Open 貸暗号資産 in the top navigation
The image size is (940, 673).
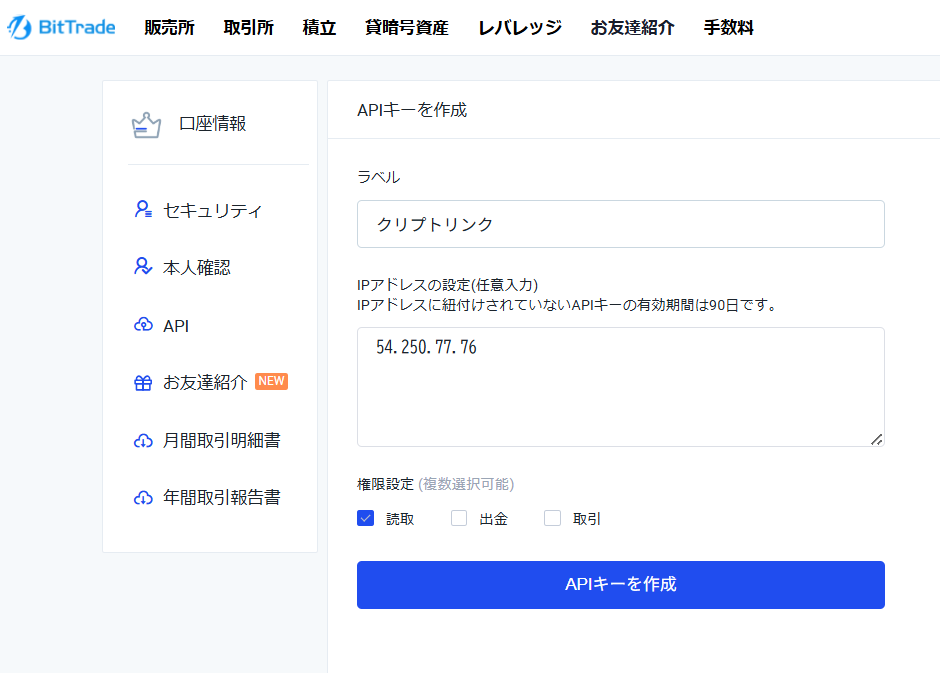click(x=406, y=28)
